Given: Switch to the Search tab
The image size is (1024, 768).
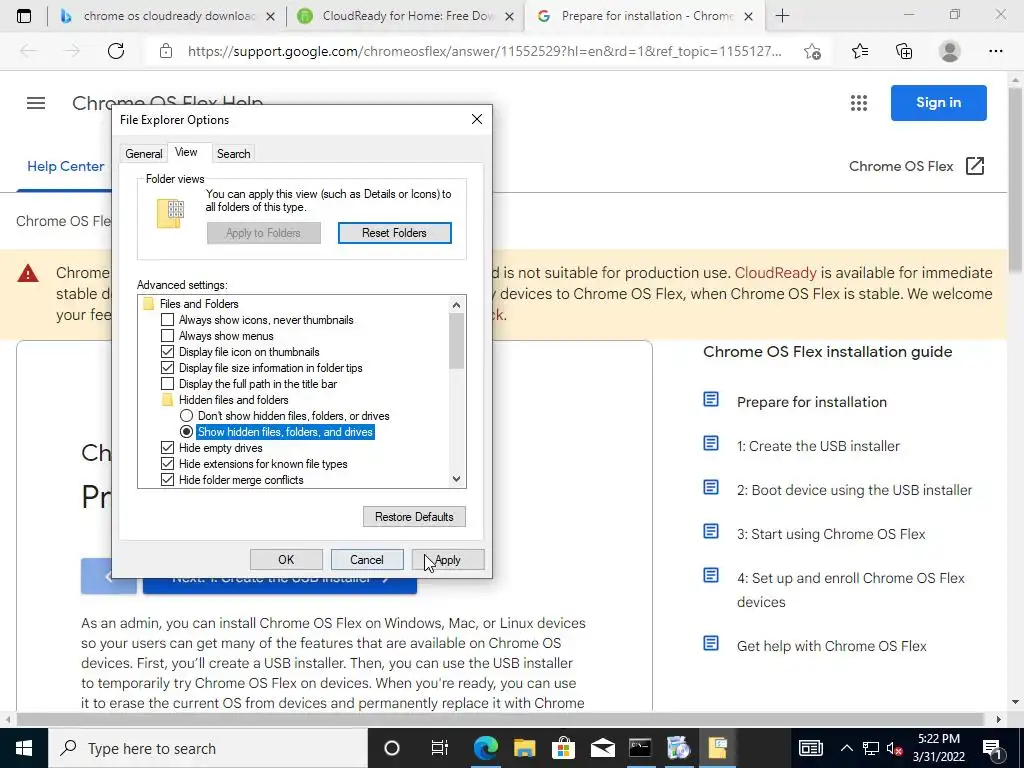Looking at the screenshot, I should click(x=233, y=153).
